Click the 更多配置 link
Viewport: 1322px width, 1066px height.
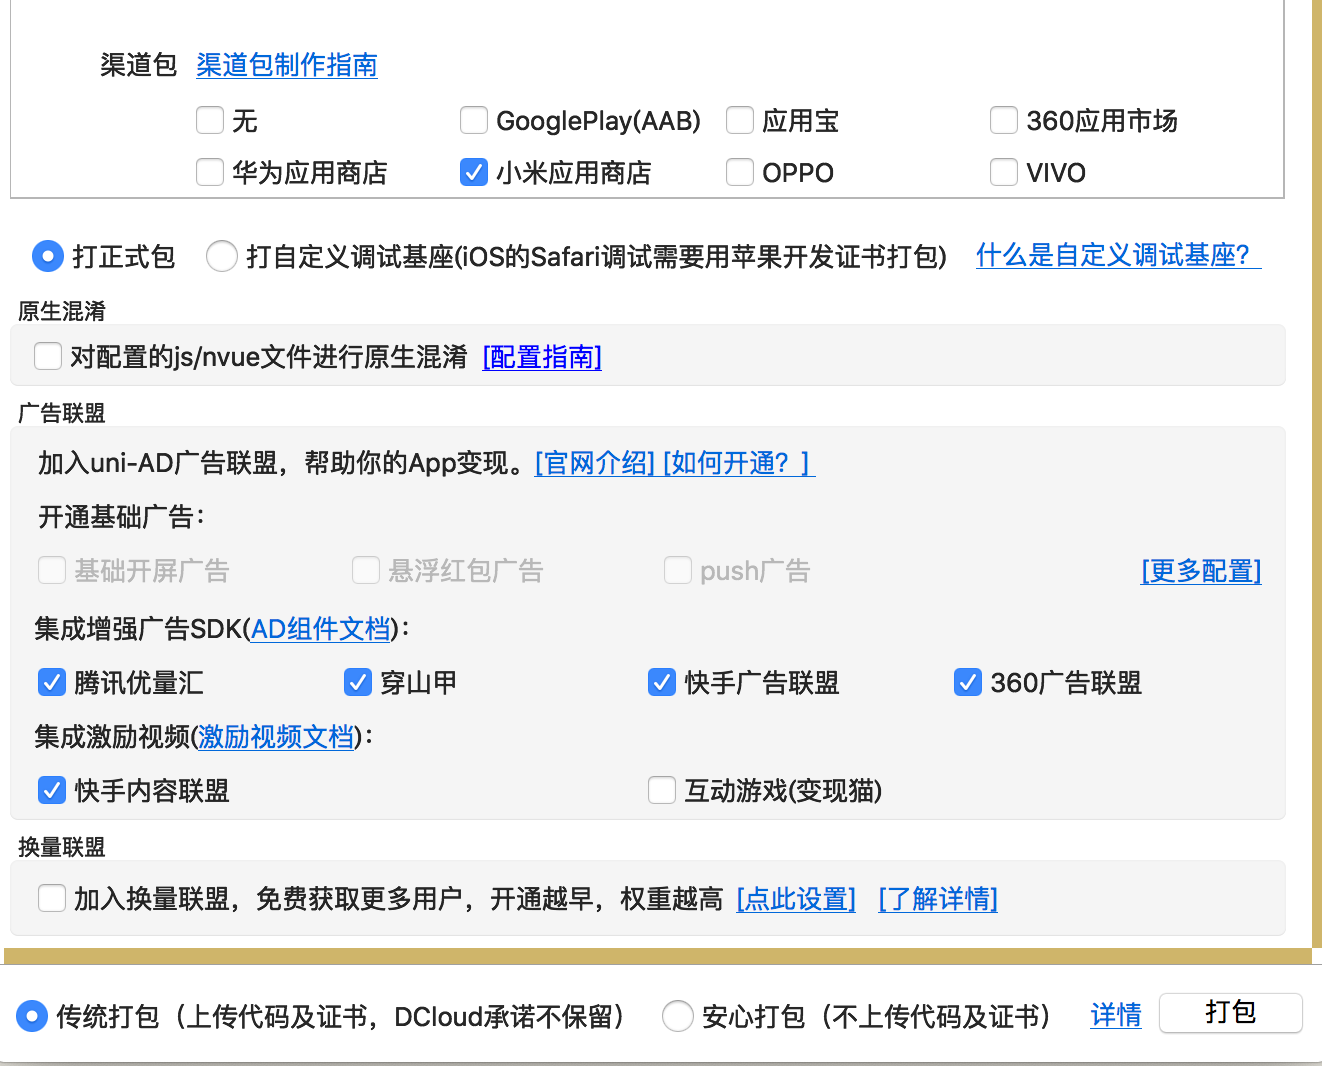click(1200, 571)
